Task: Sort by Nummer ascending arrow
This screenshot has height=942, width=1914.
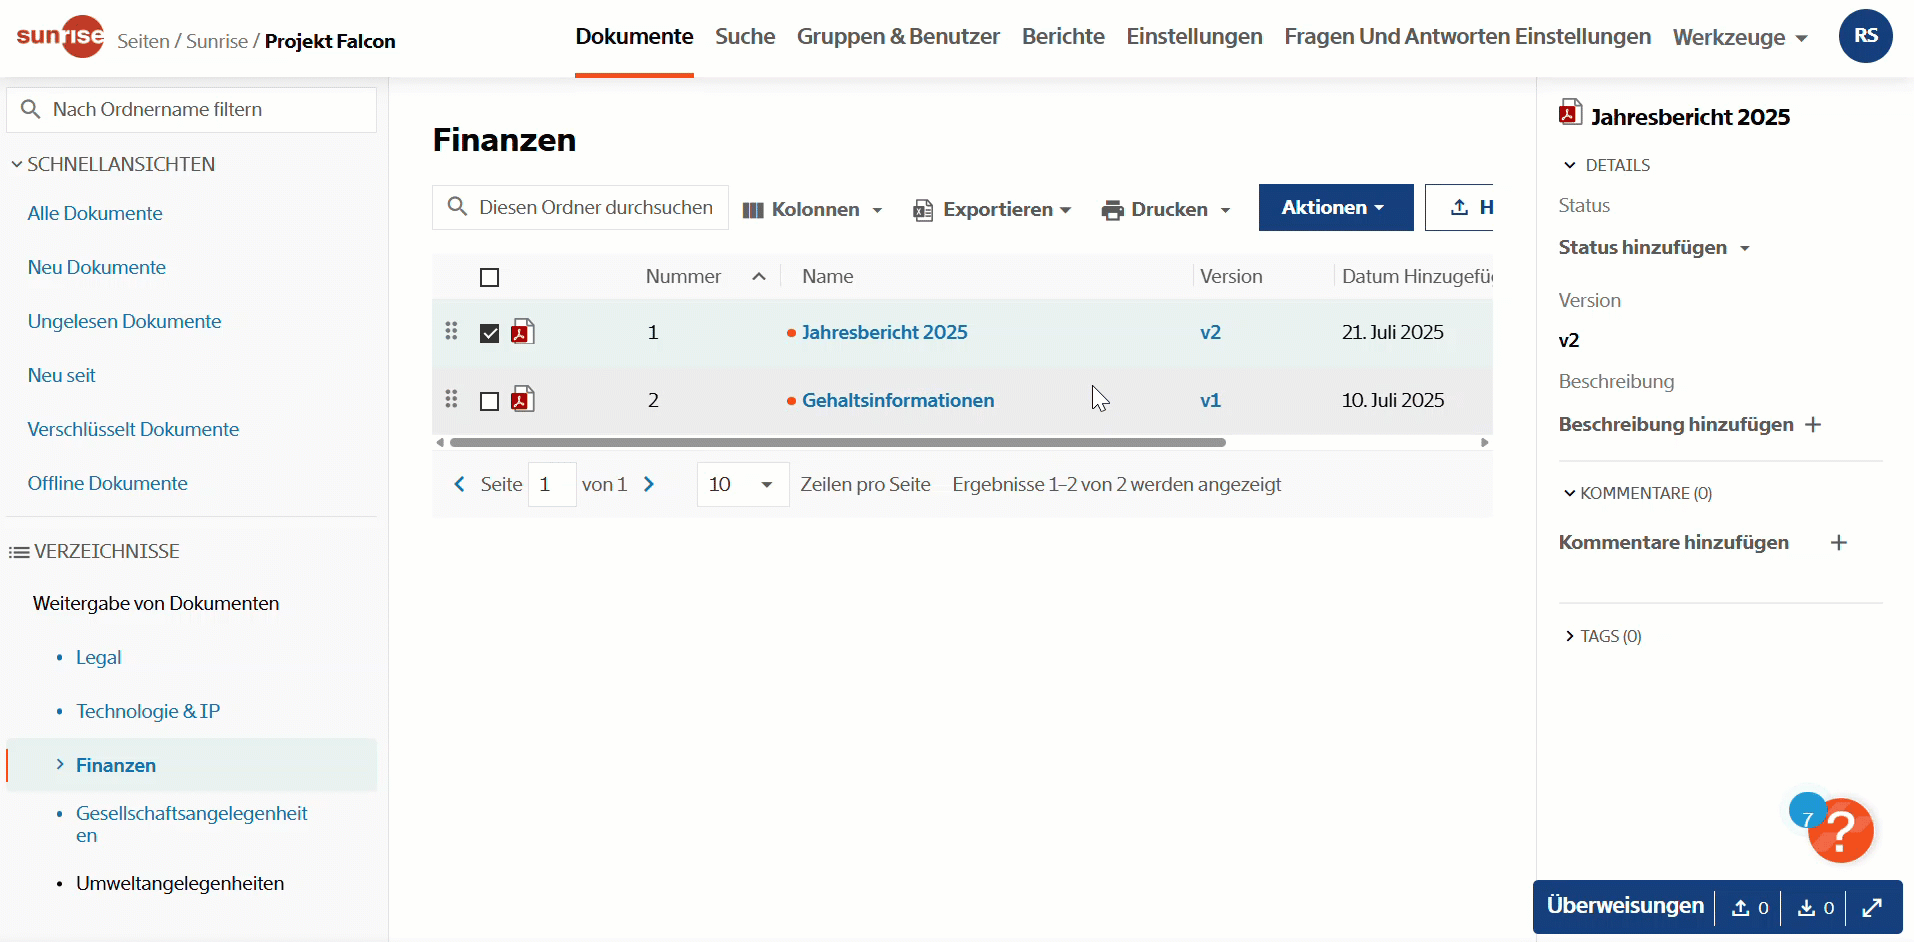Action: (759, 277)
